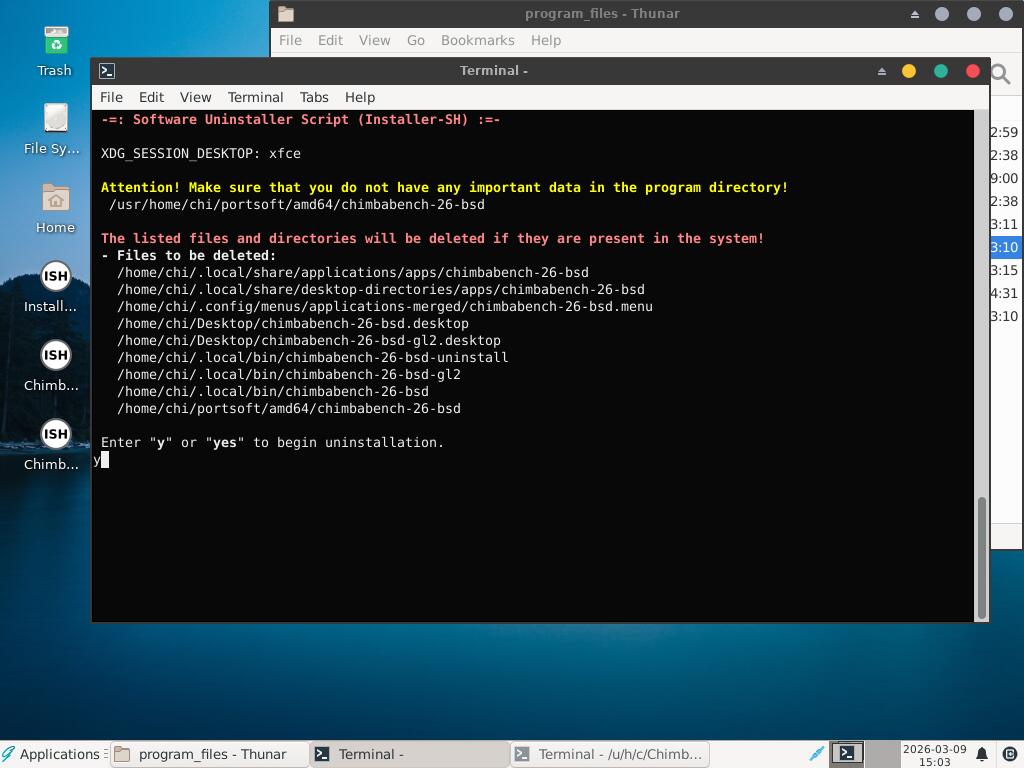Image resolution: width=1024 pixels, height=768 pixels.
Task: Open the Edit menu in Thunar window
Action: tap(330, 40)
